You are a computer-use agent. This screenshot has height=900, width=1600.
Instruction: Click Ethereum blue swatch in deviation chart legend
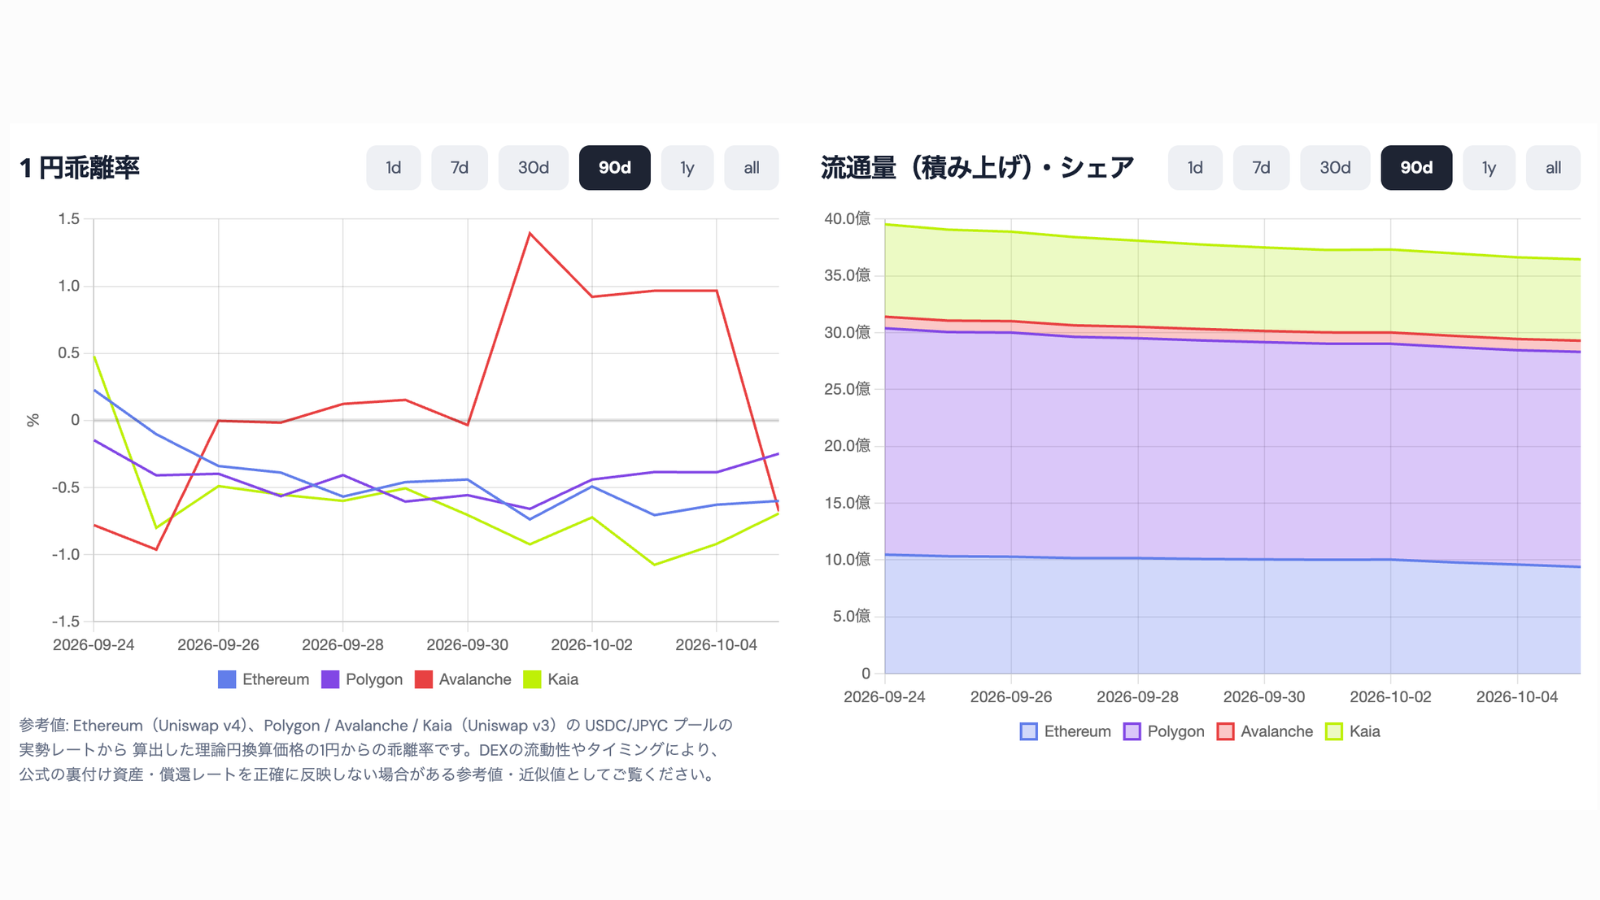tap(227, 680)
